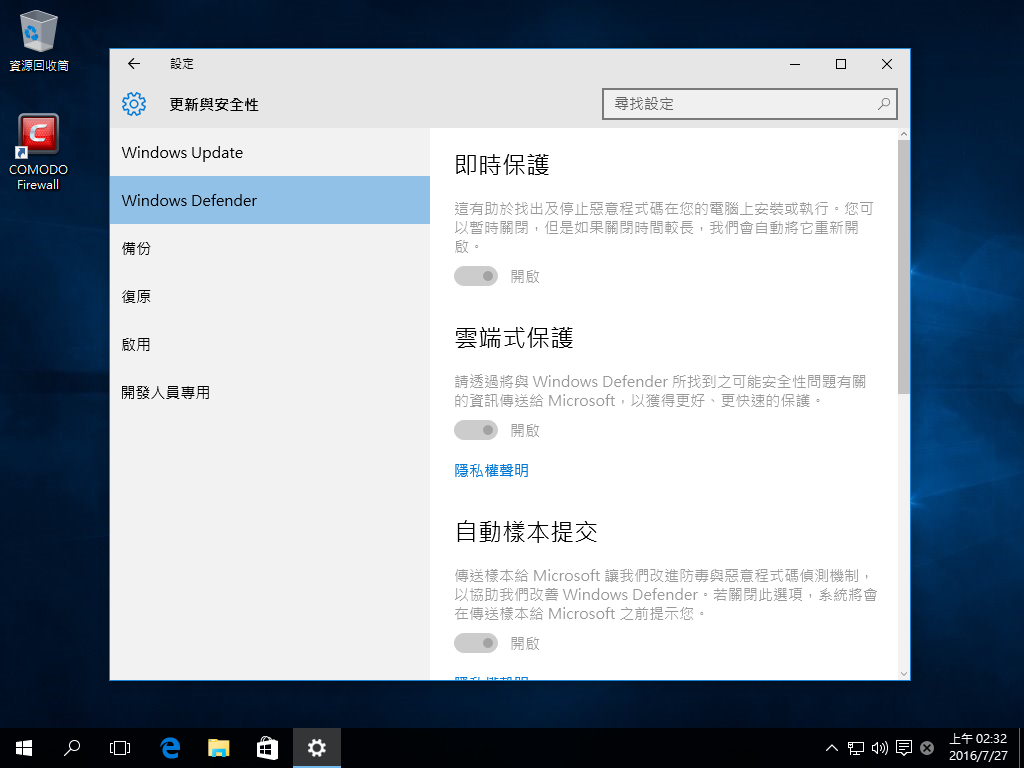Open the 啟用 section
Viewport: 1024px width, 768px height.
270,344
